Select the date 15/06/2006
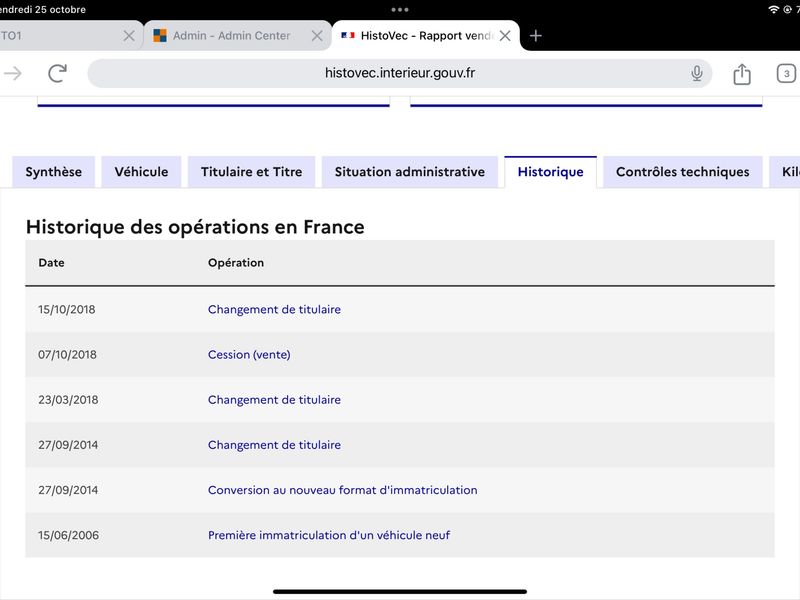This screenshot has width=800, height=600. point(68,535)
